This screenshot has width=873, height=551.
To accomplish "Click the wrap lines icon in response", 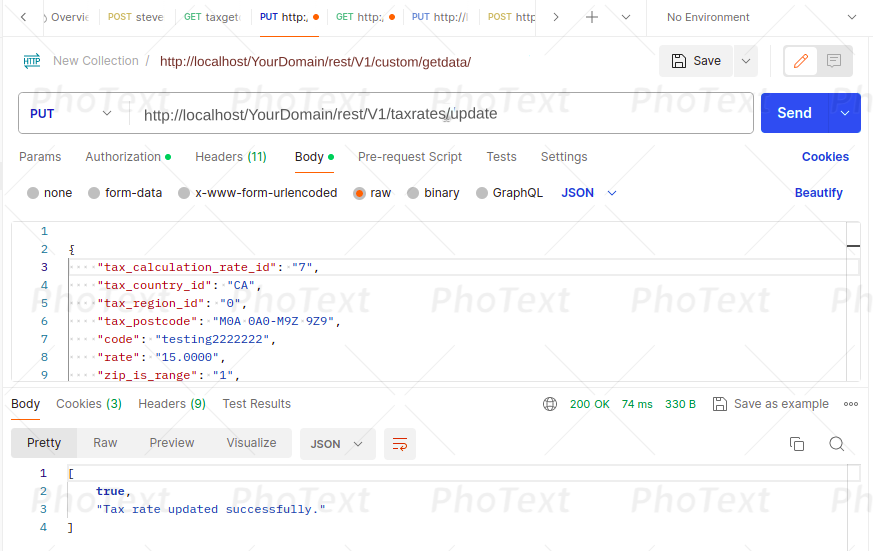I will tap(400, 444).
